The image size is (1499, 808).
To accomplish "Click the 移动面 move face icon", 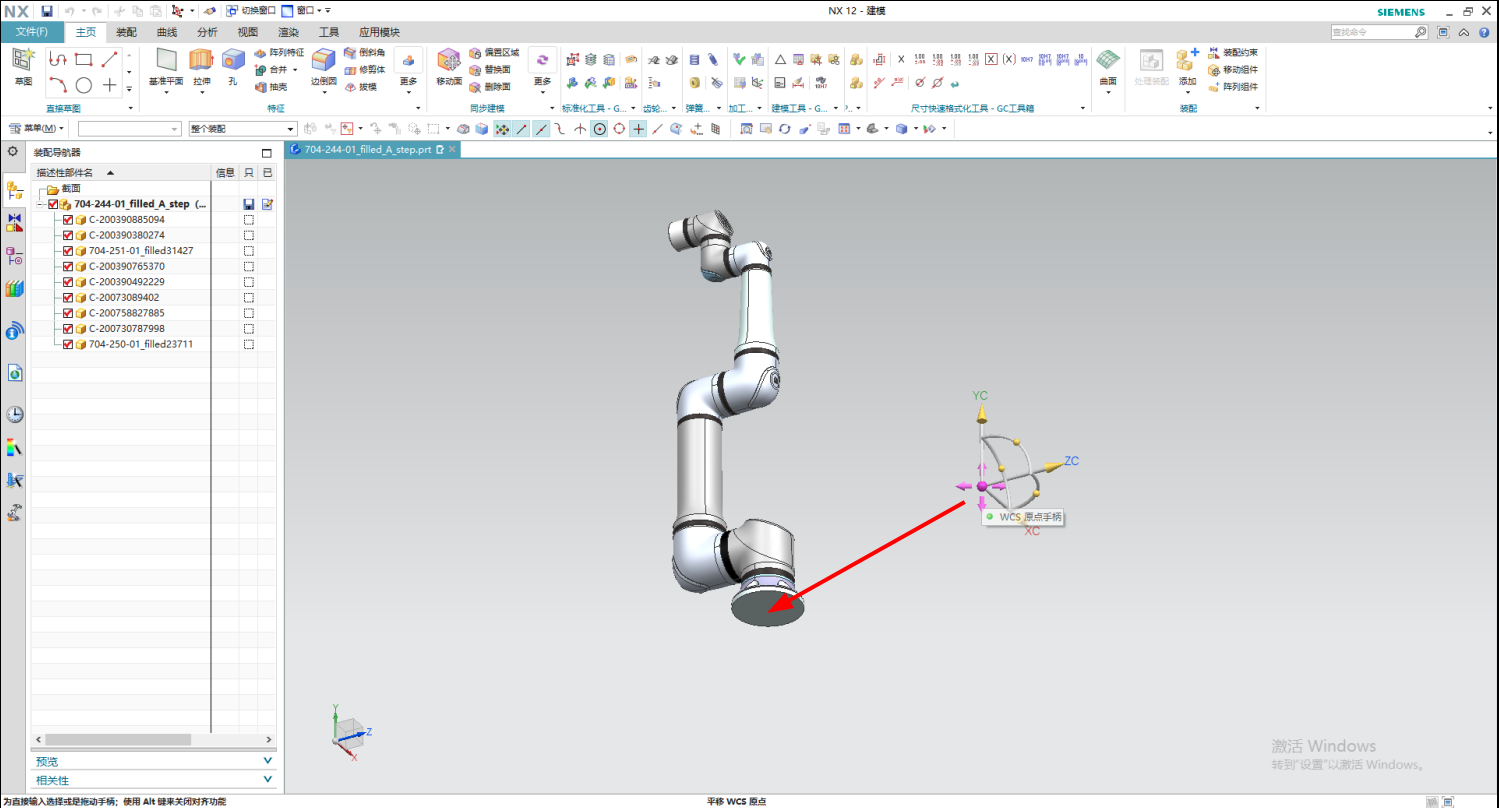I will [449, 61].
